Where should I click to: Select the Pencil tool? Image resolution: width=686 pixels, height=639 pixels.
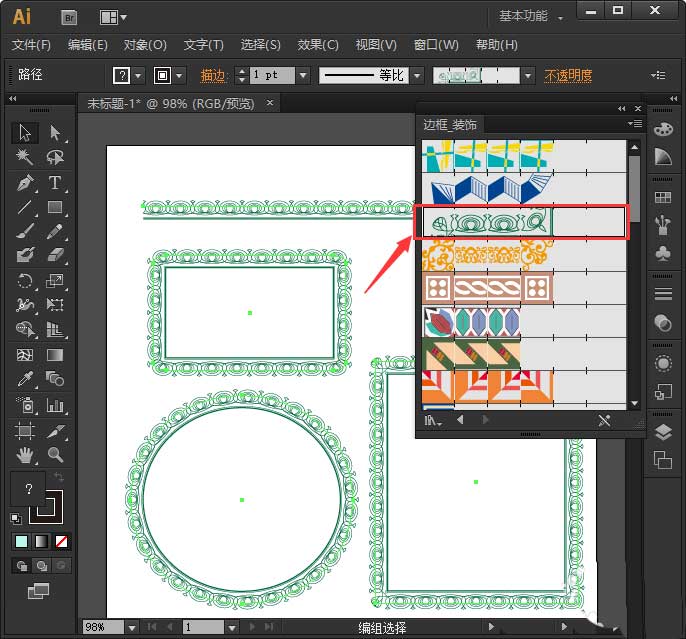tap(55, 231)
